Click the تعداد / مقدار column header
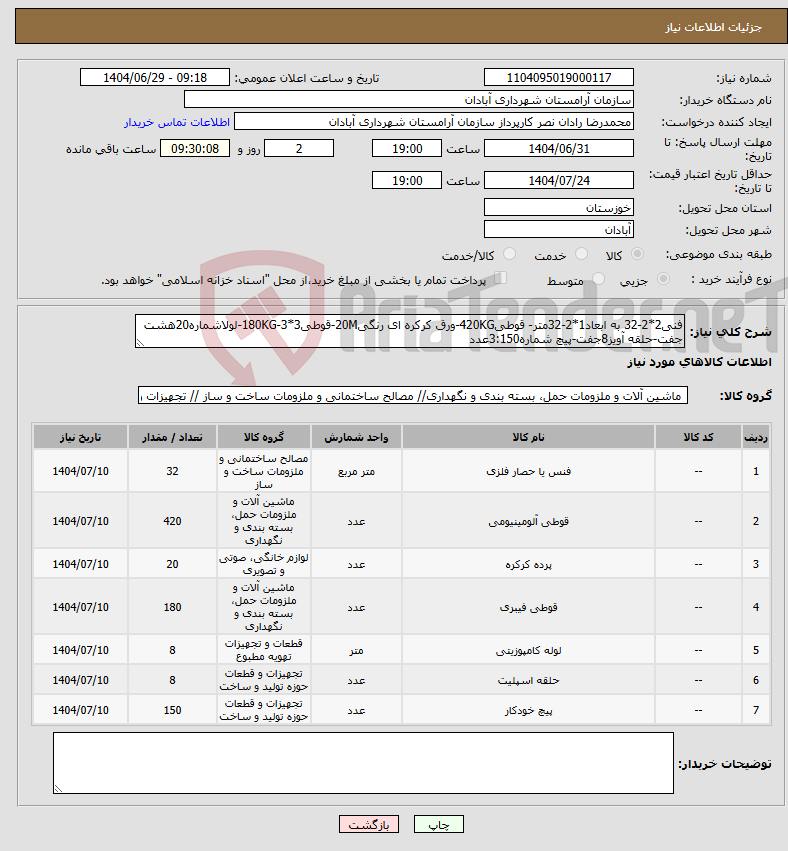Viewport: 788px width, 851px height. (x=172, y=437)
